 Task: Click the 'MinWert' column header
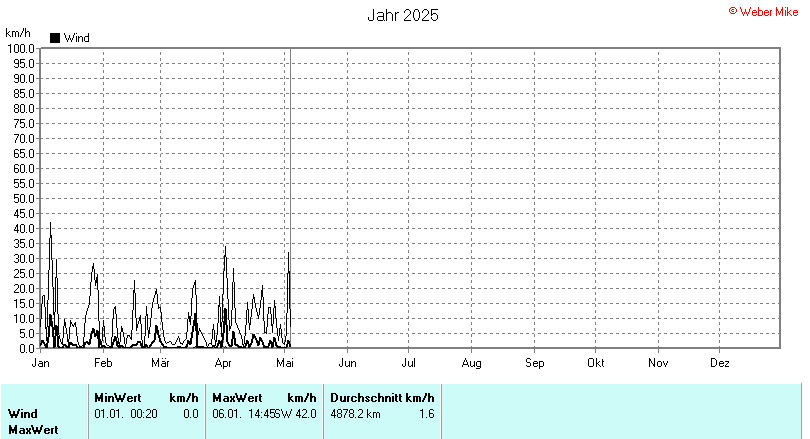(118, 398)
